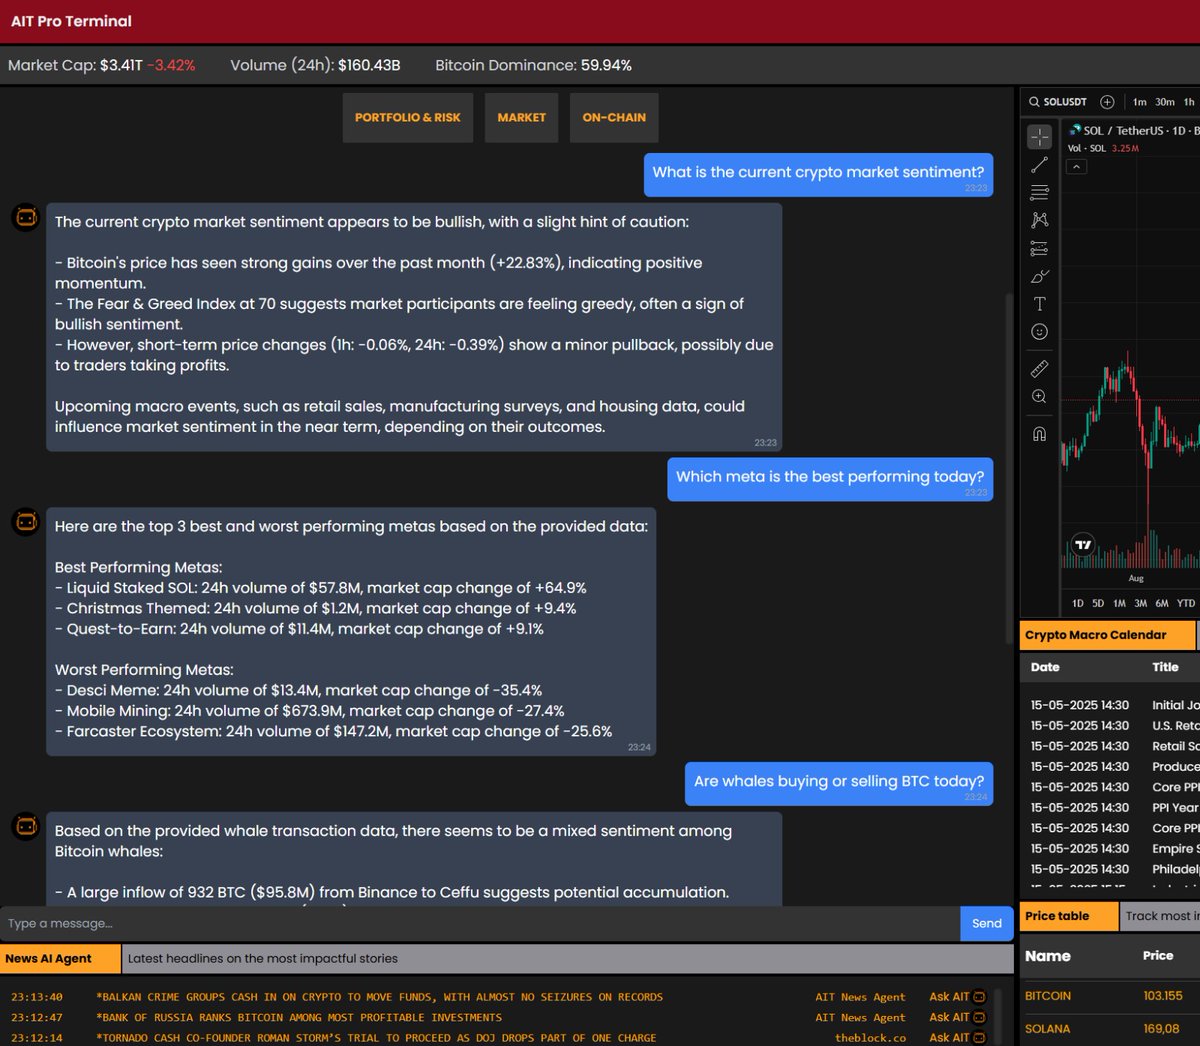1200x1046 pixels.
Task: Open the ON-CHAIN tab
Action: coord(614,118)
